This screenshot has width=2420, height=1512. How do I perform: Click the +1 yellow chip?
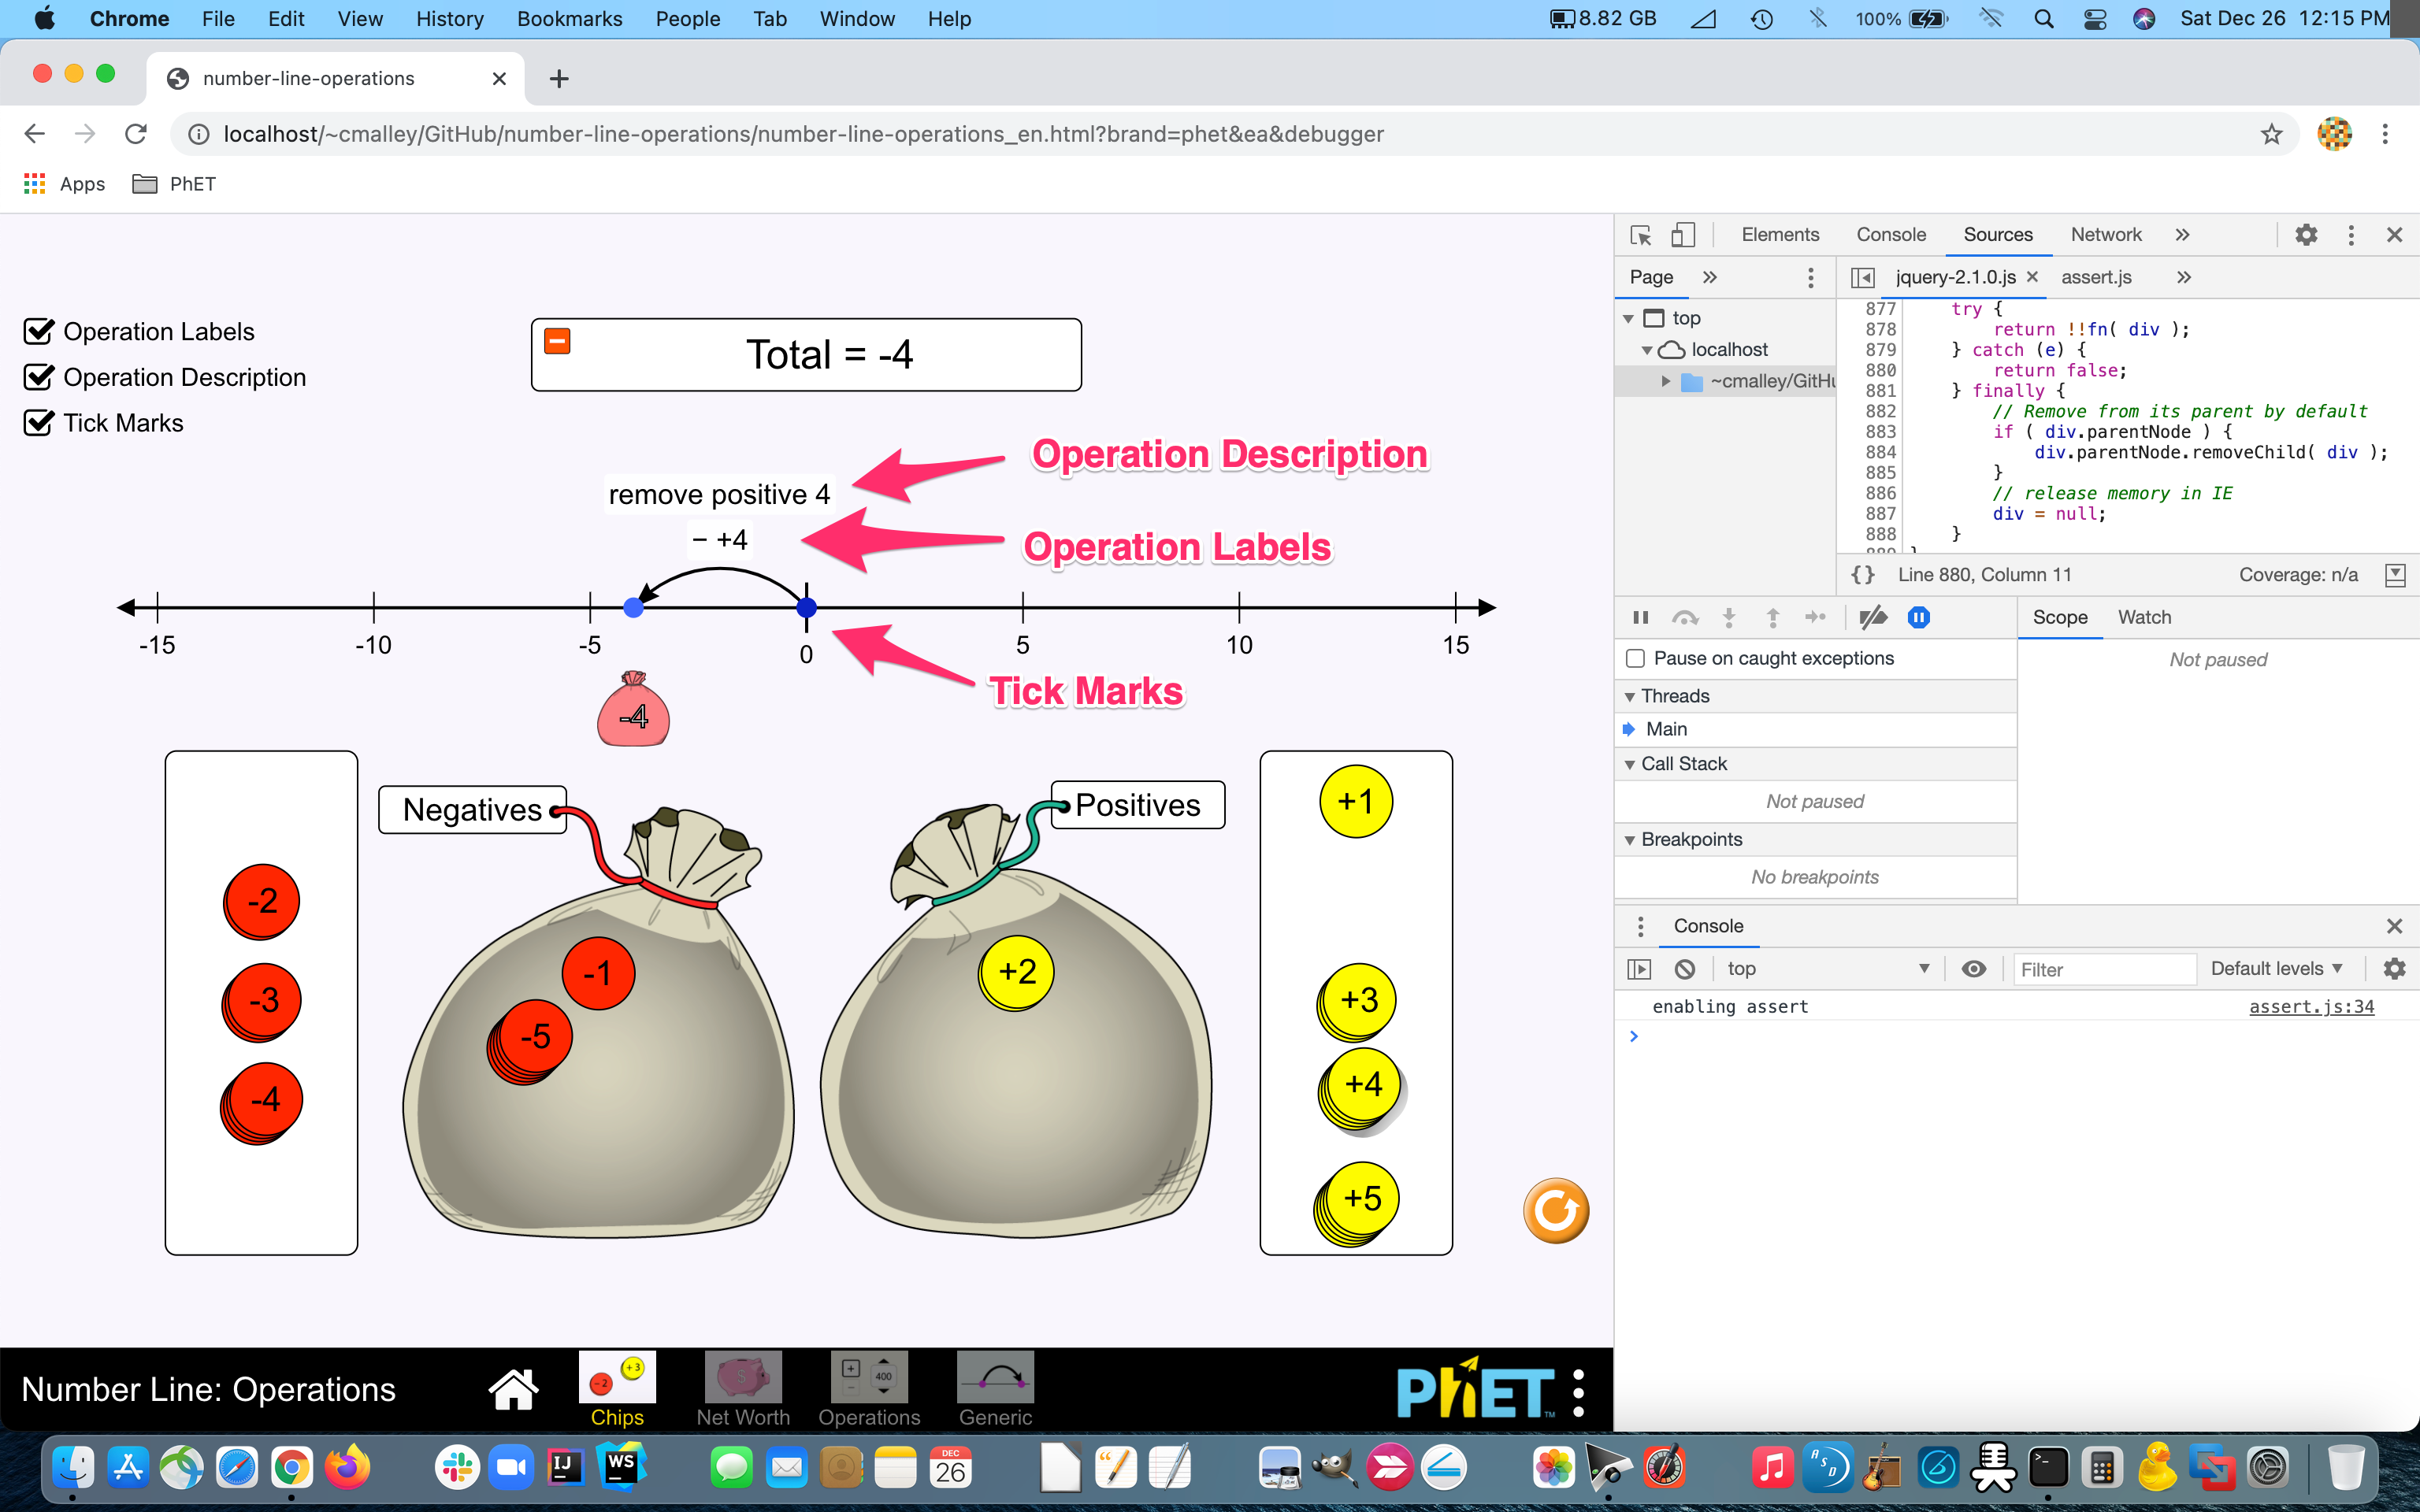point(1355,801)
